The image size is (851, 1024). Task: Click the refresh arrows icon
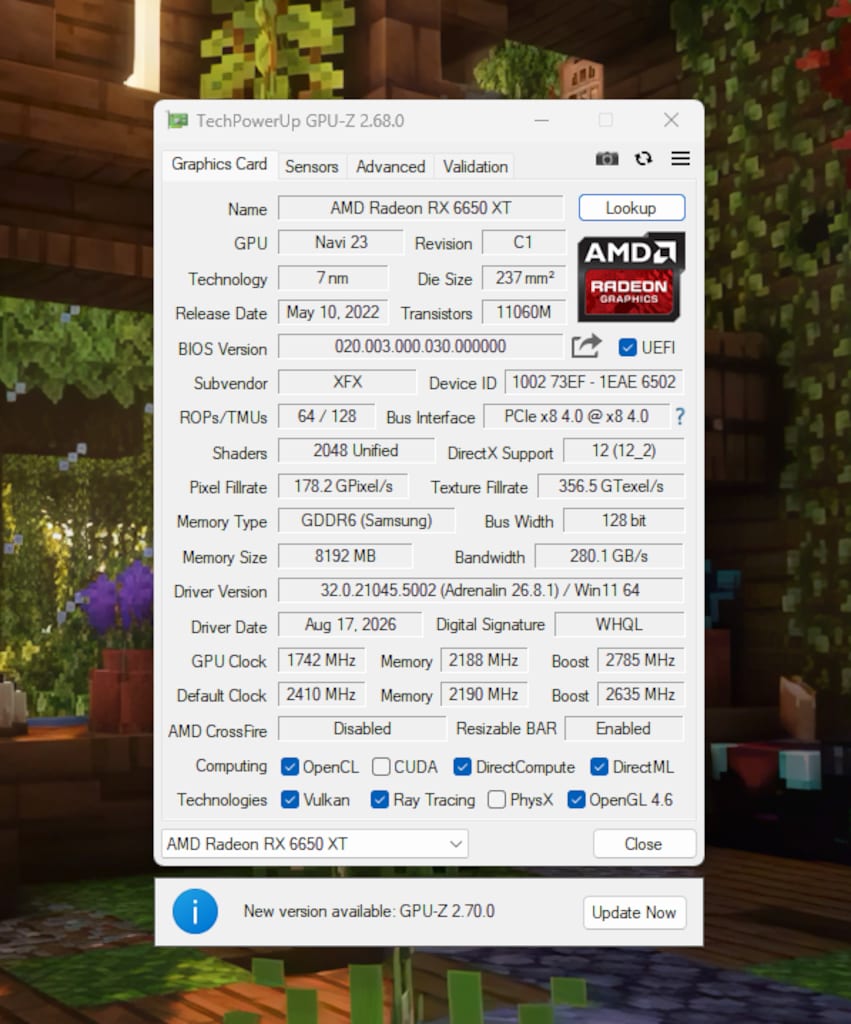coord(643,159)
